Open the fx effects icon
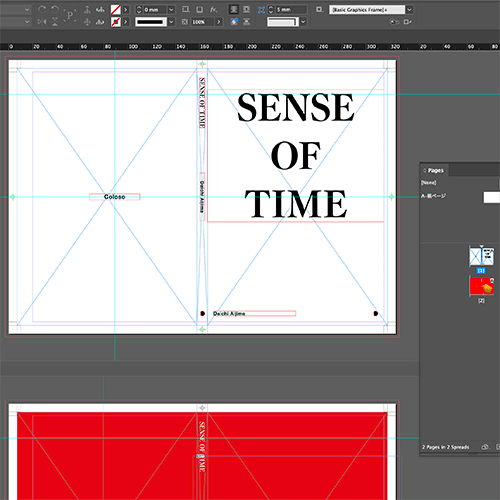 pos(213,10)
